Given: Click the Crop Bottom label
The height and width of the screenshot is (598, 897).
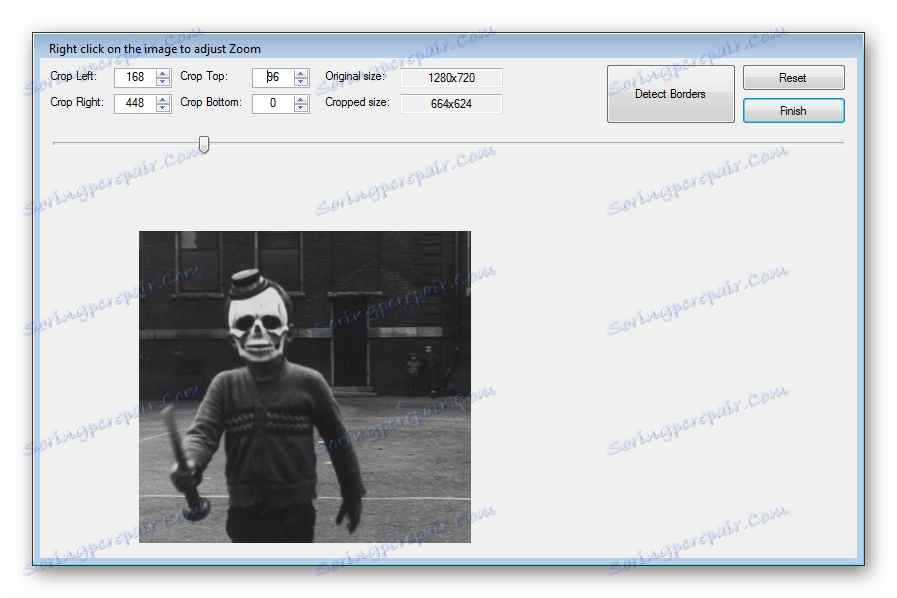Looking at the screenshot, I should (211, 102).
